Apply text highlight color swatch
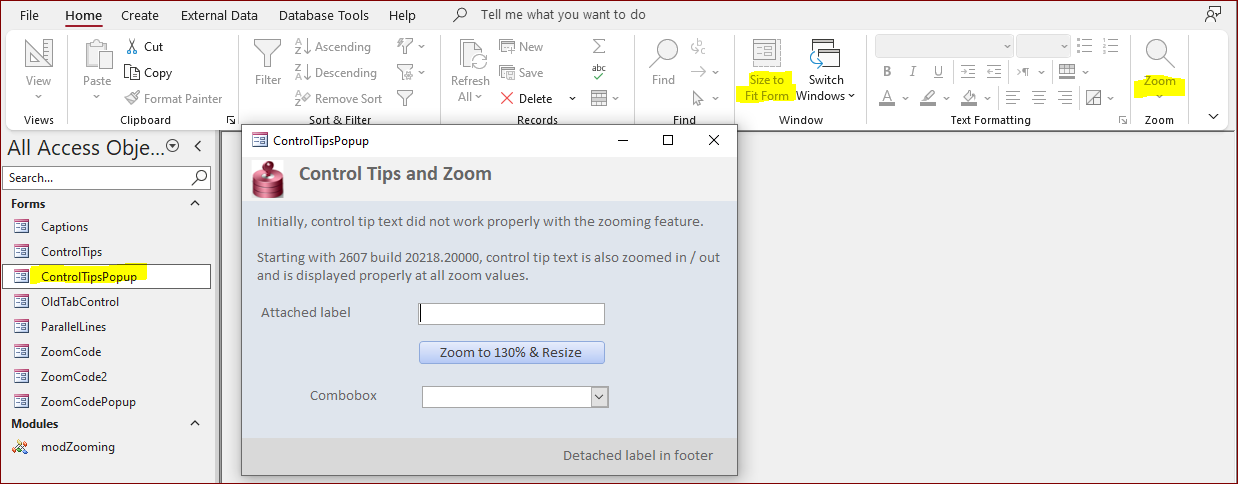 point(927,98)
